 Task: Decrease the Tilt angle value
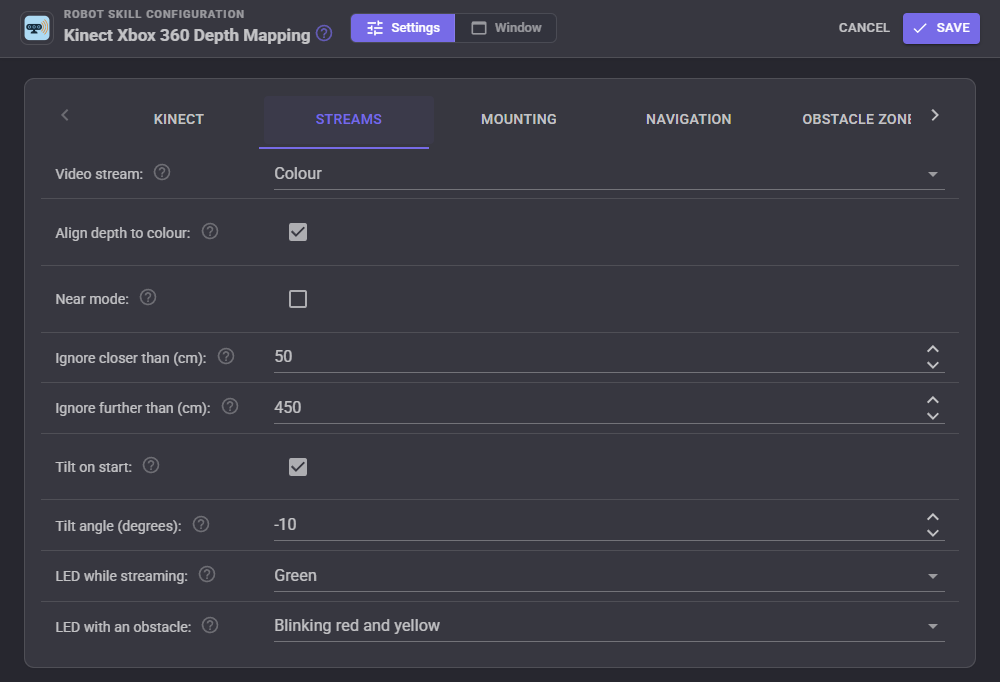pyautogui.click(x=932, y=533)
